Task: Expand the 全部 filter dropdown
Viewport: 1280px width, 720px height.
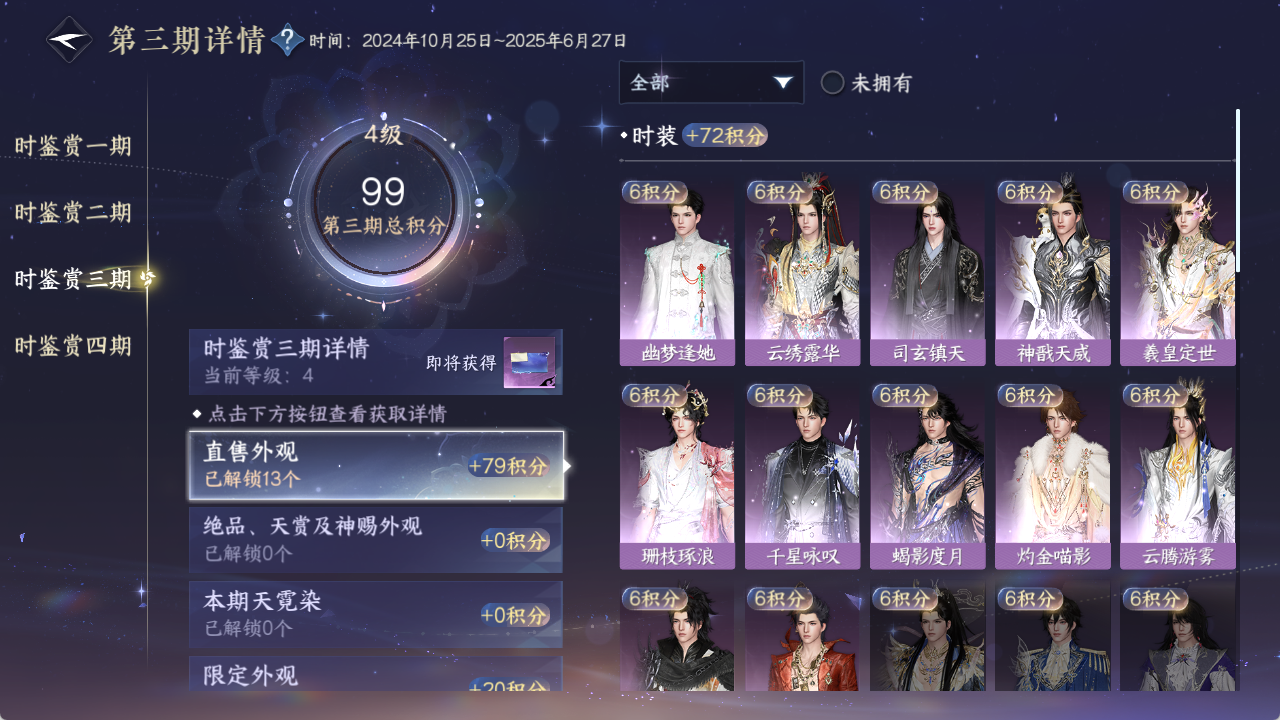Action: point(711,82)
